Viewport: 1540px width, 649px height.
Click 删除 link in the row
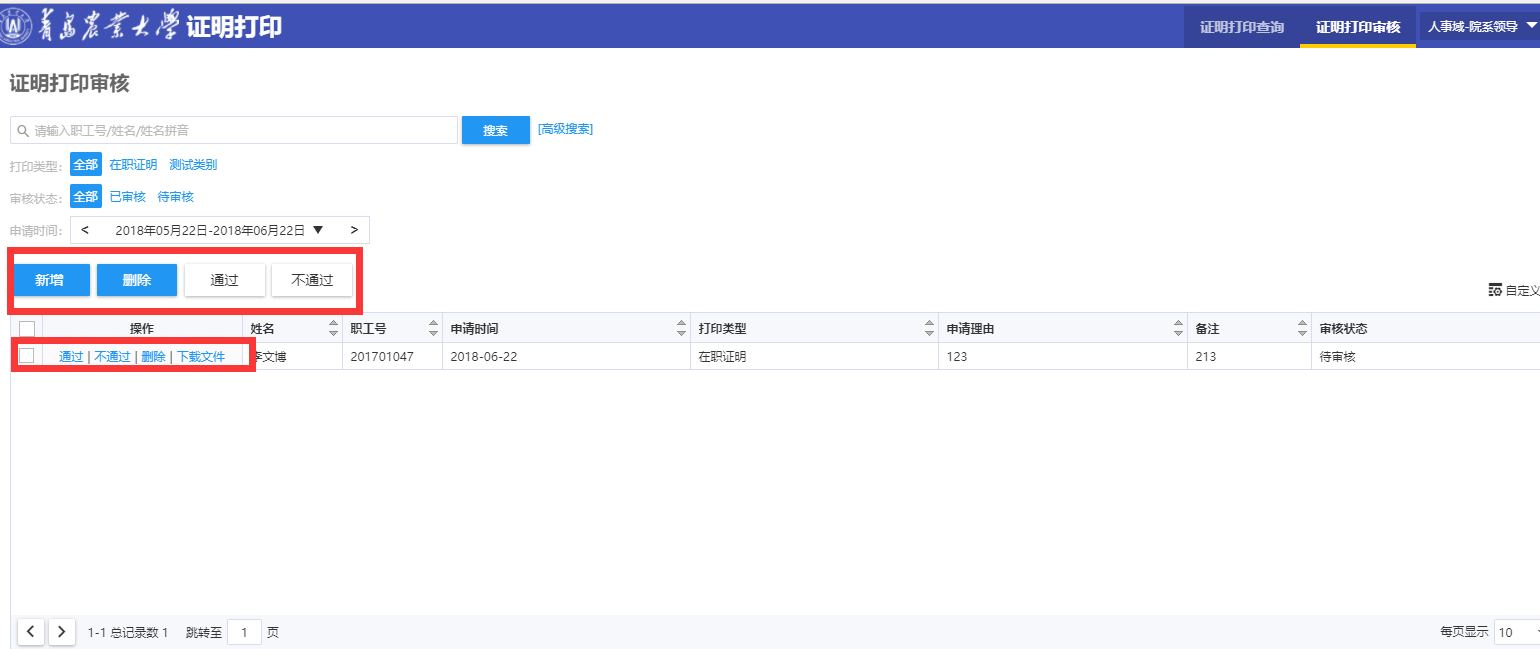(153, 356)
